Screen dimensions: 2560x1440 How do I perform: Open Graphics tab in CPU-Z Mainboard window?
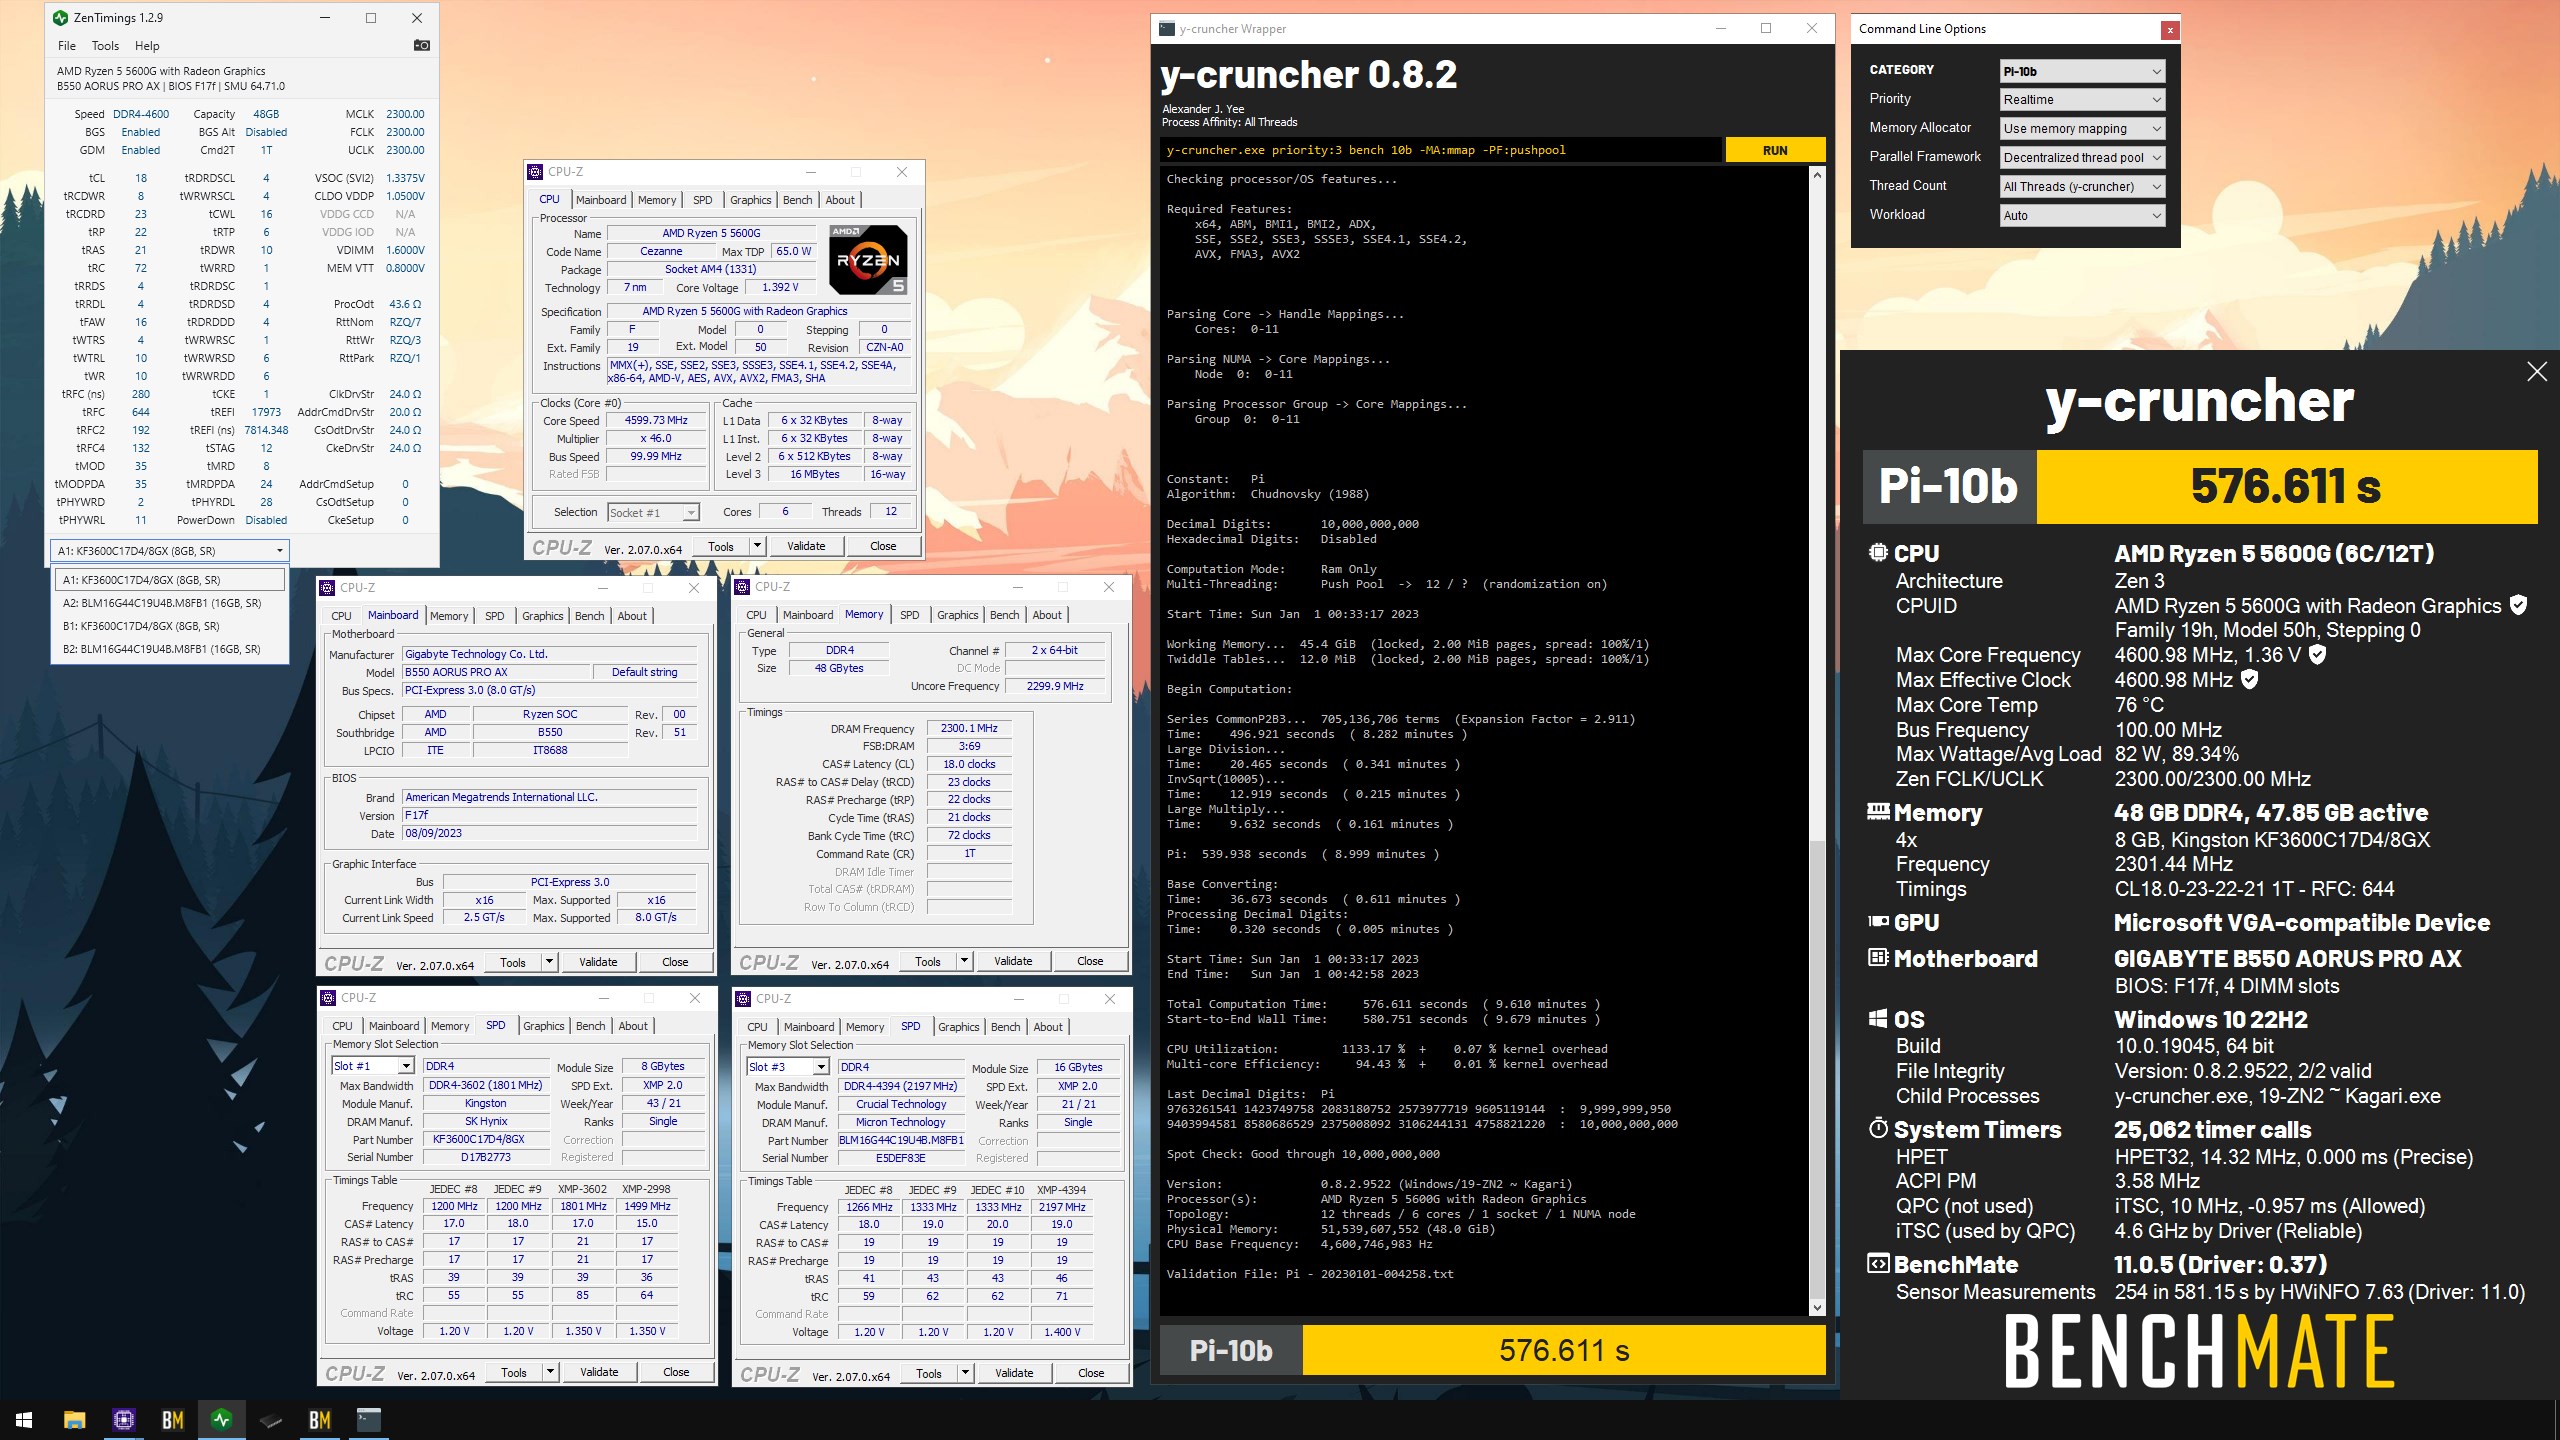coord(543,616)
